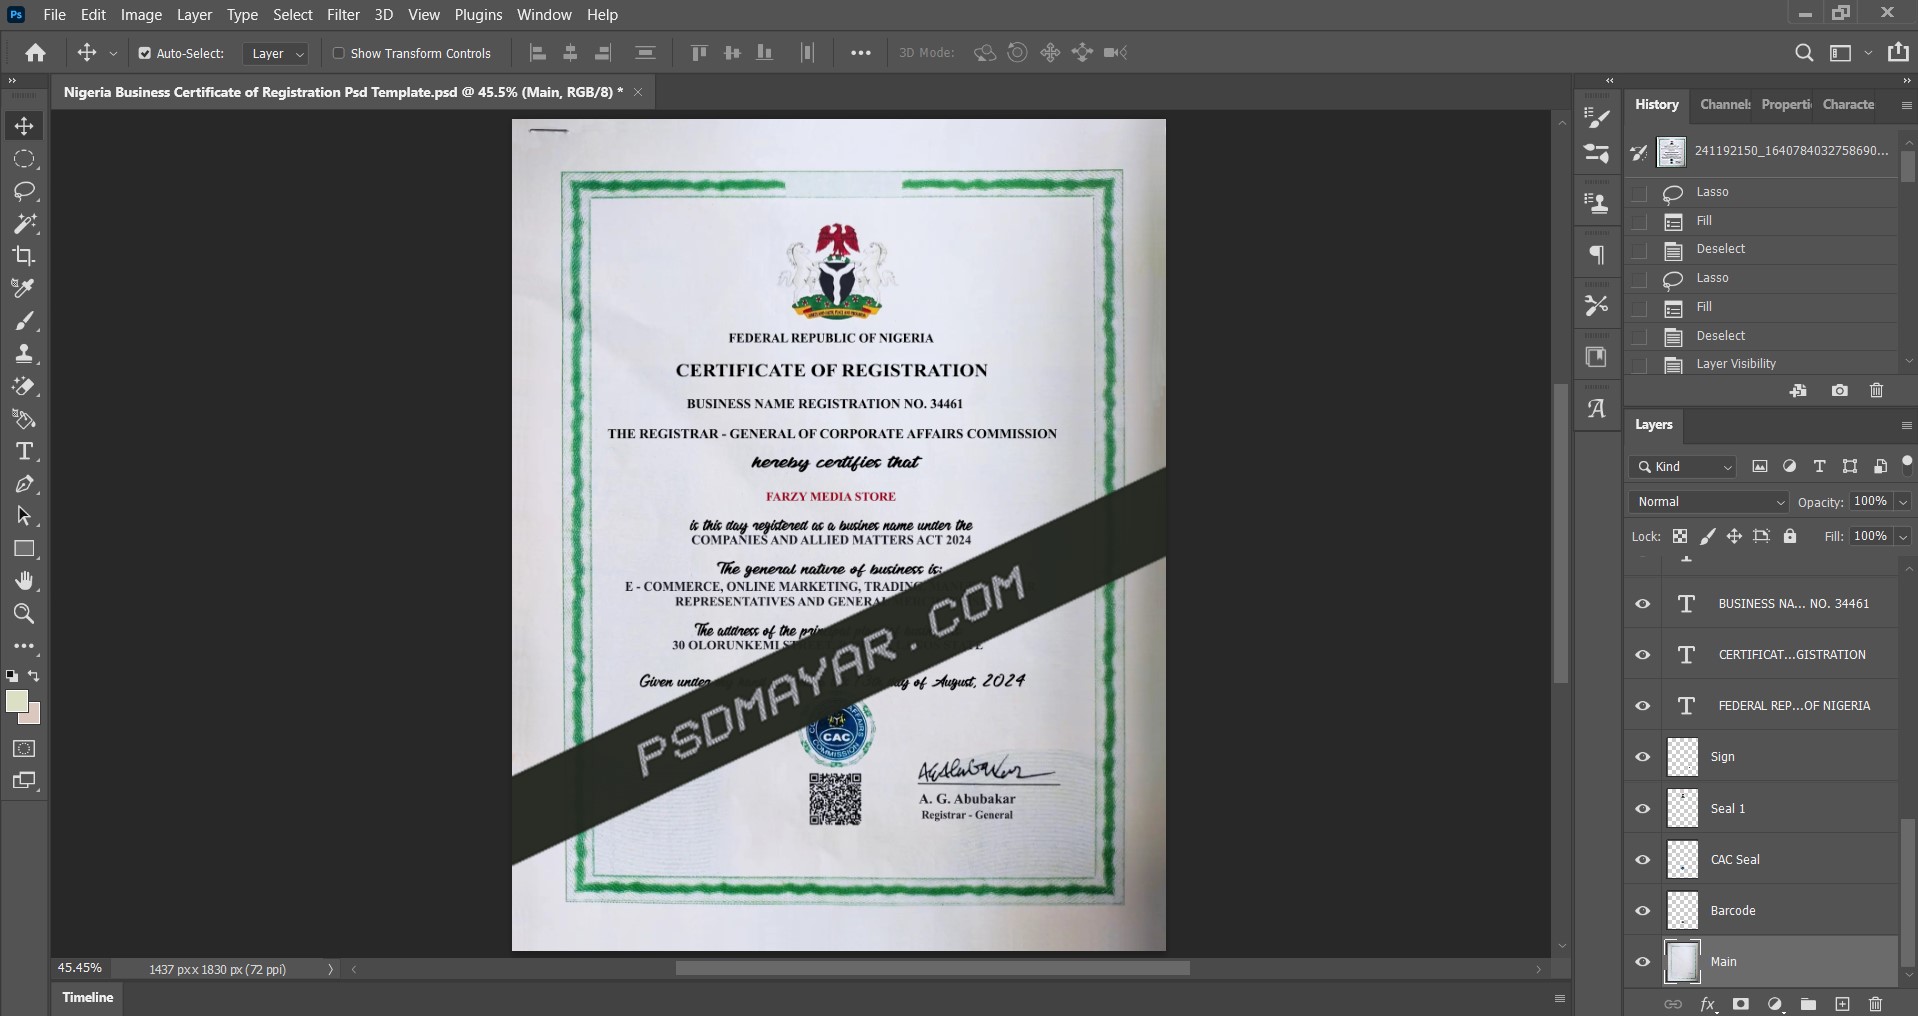Add layer mask icon
Screen dimensions: 1918x1016
pyautogui.click(x=1741, y=1004)
